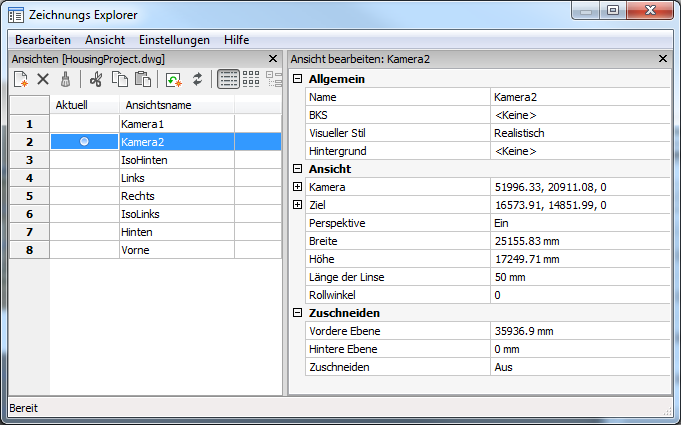Click the Cut scissors icon
Viewport: 681px width, 425px height.
tap(96, 79)
